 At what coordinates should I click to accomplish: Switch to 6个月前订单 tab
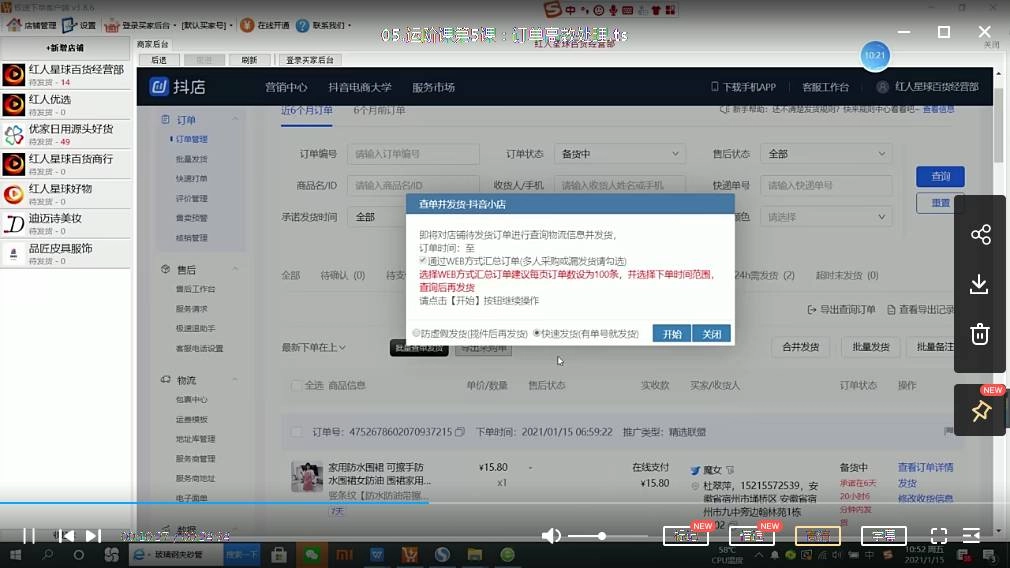(379, 111)
